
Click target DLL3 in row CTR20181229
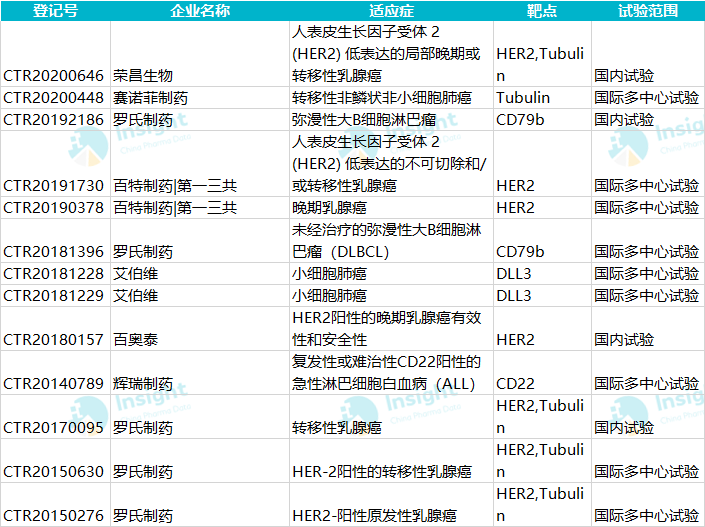[513, 296]
